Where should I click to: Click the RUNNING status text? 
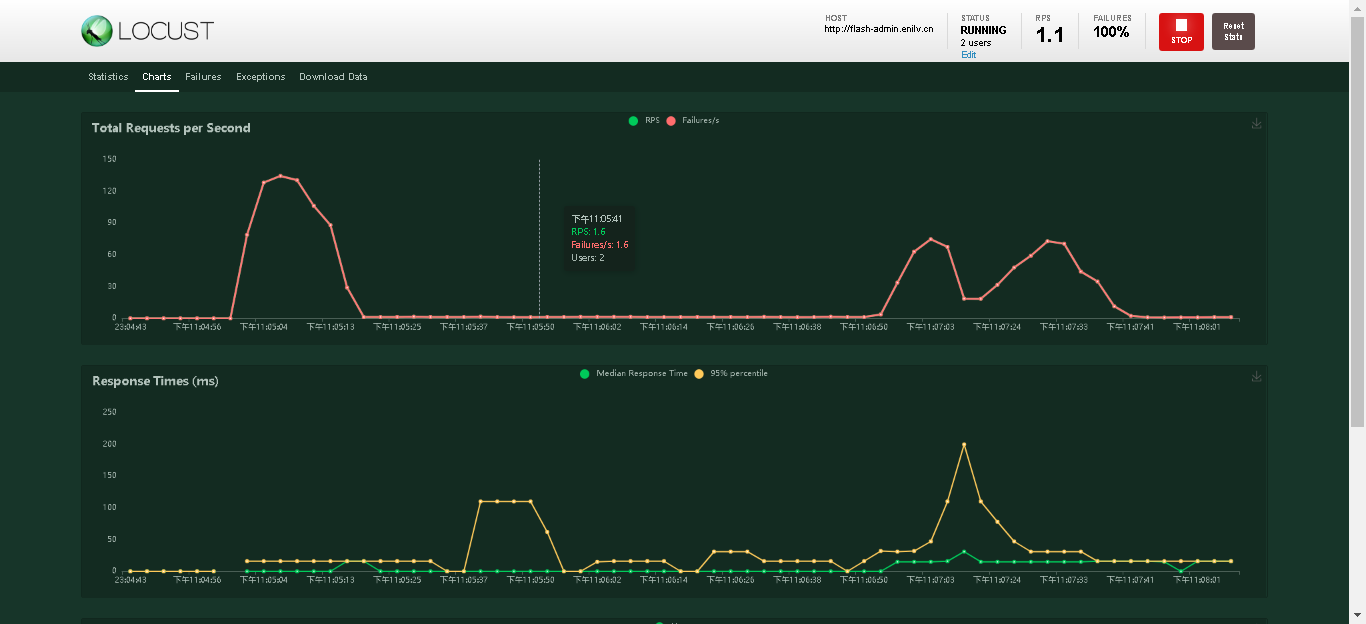pos(983,30)
